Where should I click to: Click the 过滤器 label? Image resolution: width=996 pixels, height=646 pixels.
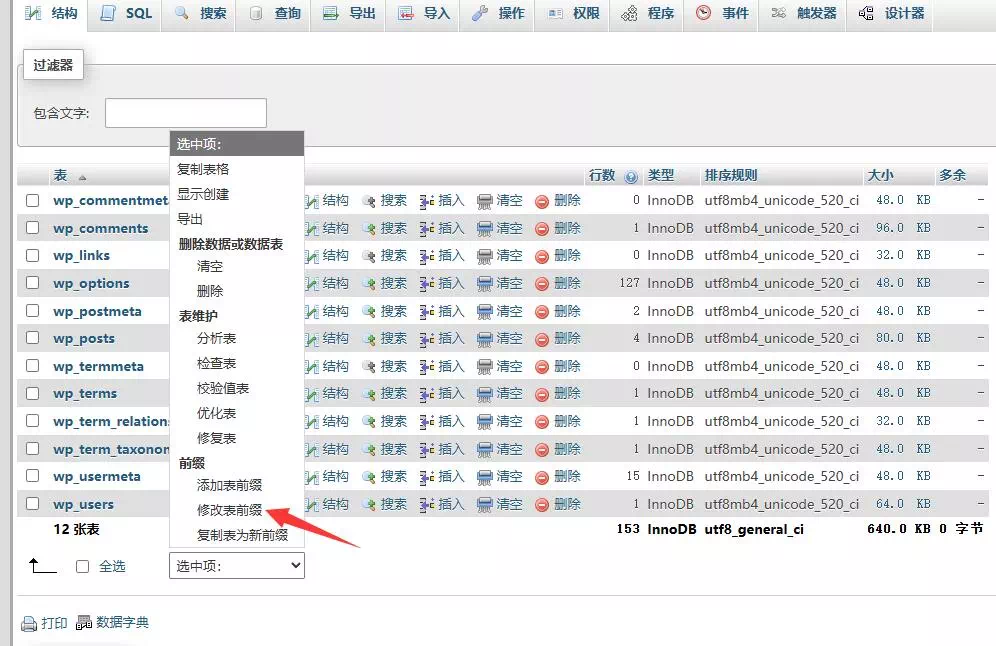click(53, 65)
